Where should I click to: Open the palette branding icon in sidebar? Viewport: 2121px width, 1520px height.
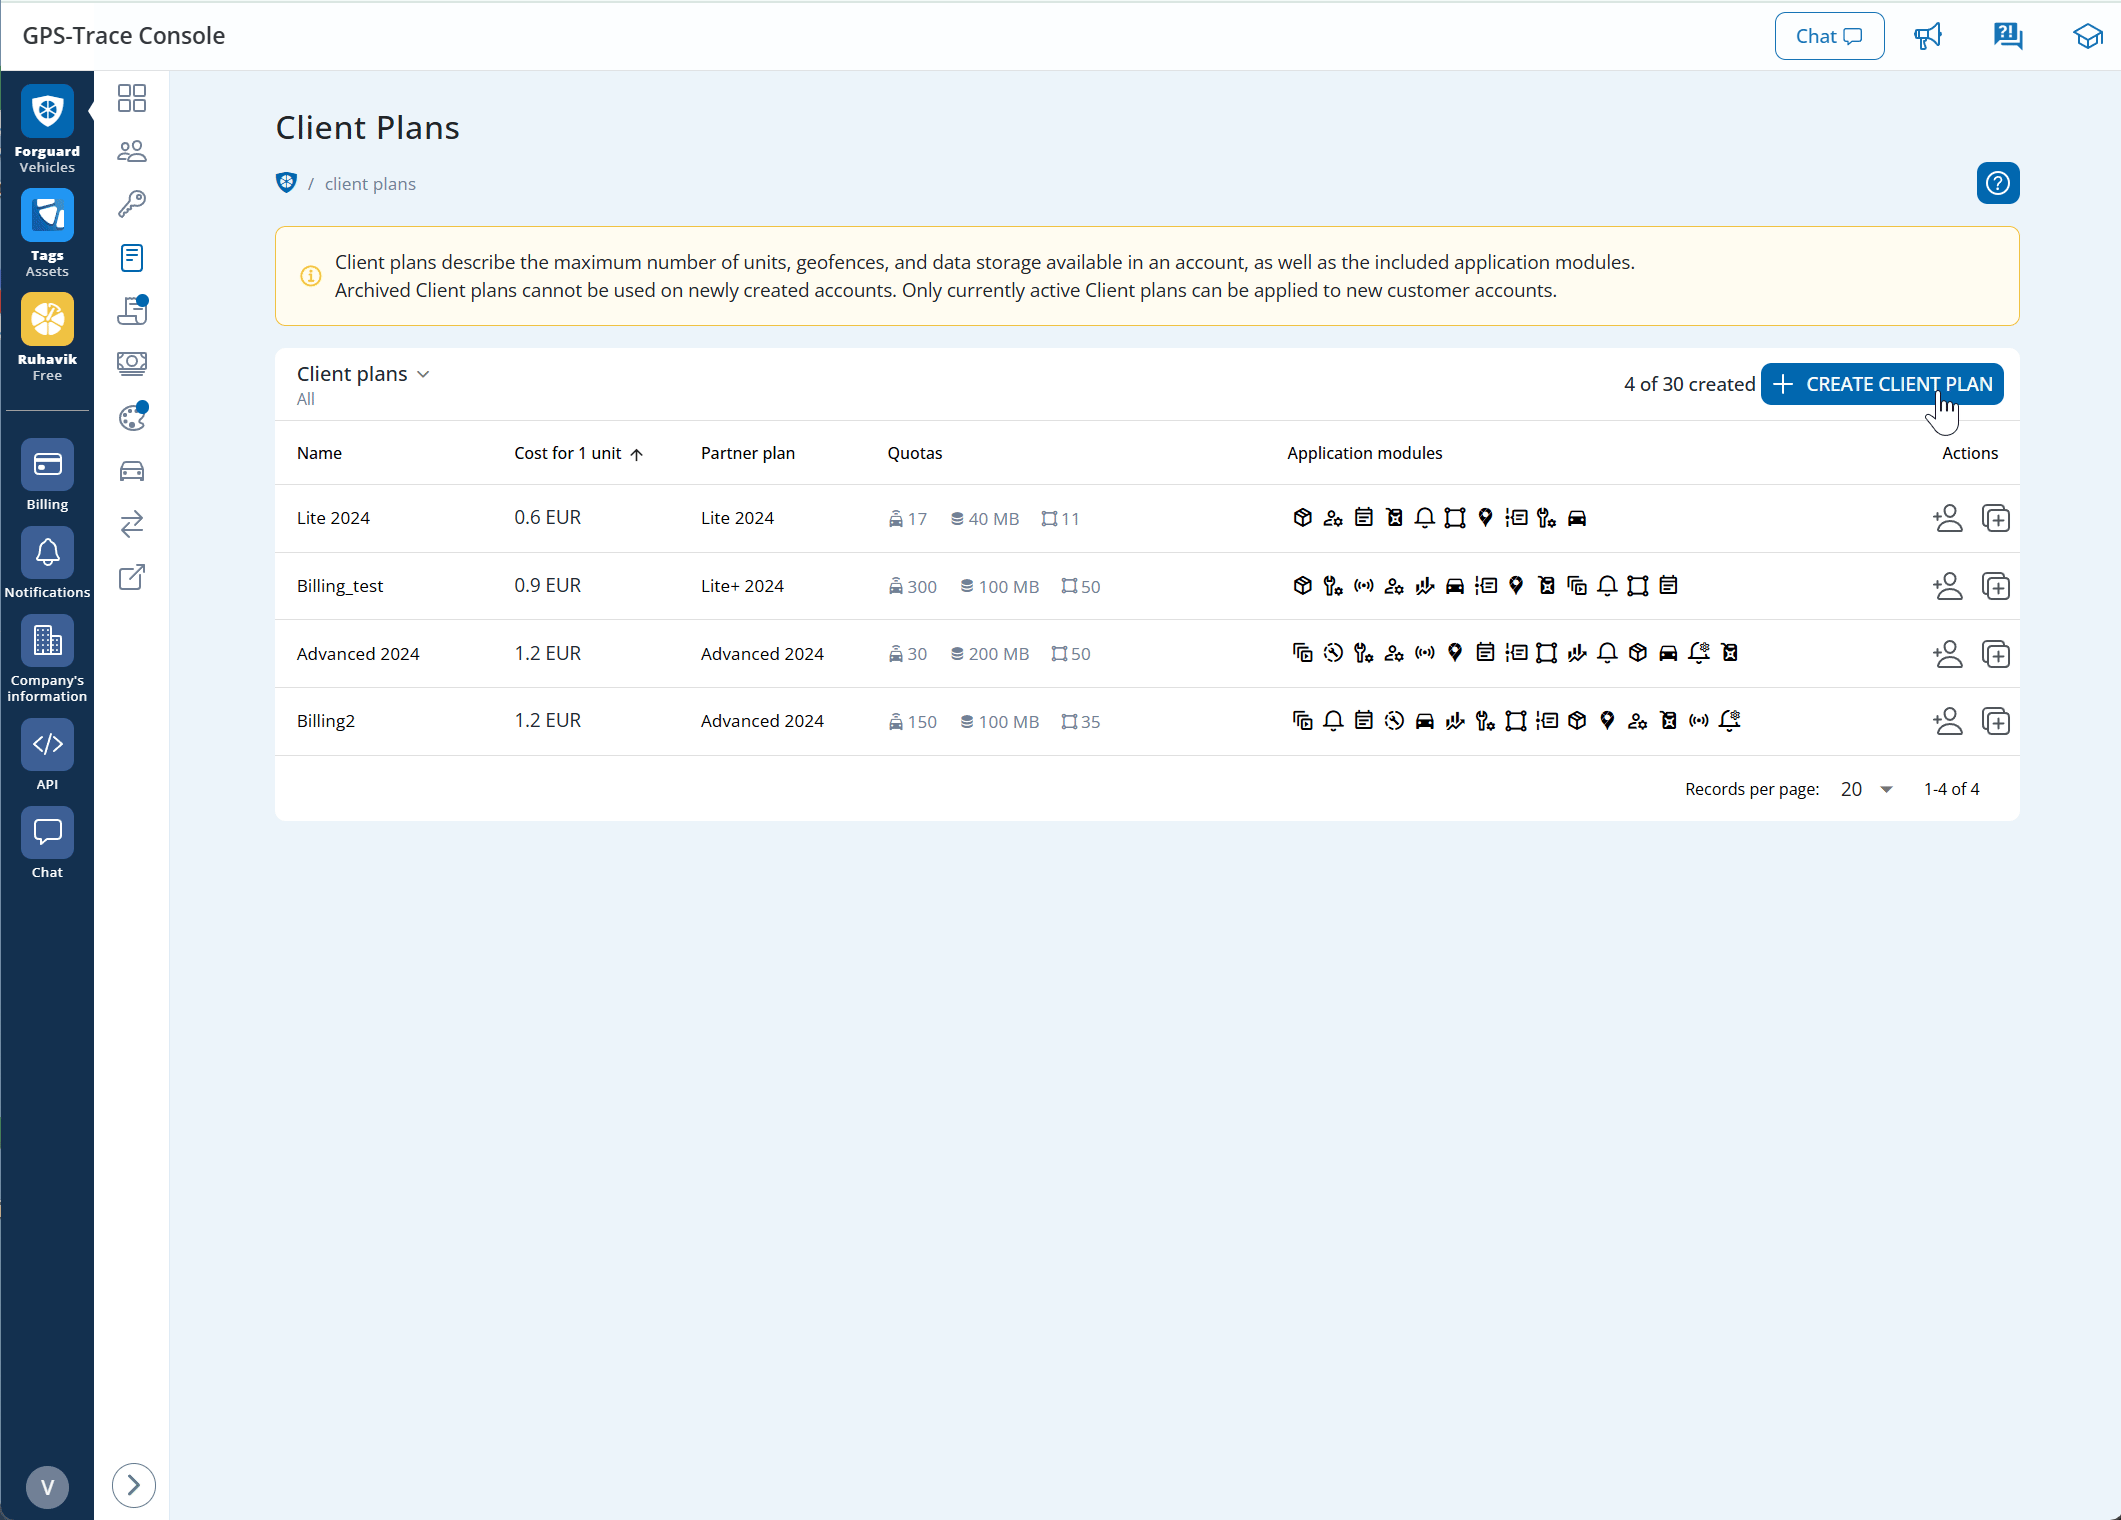click(x=132, y=418)
